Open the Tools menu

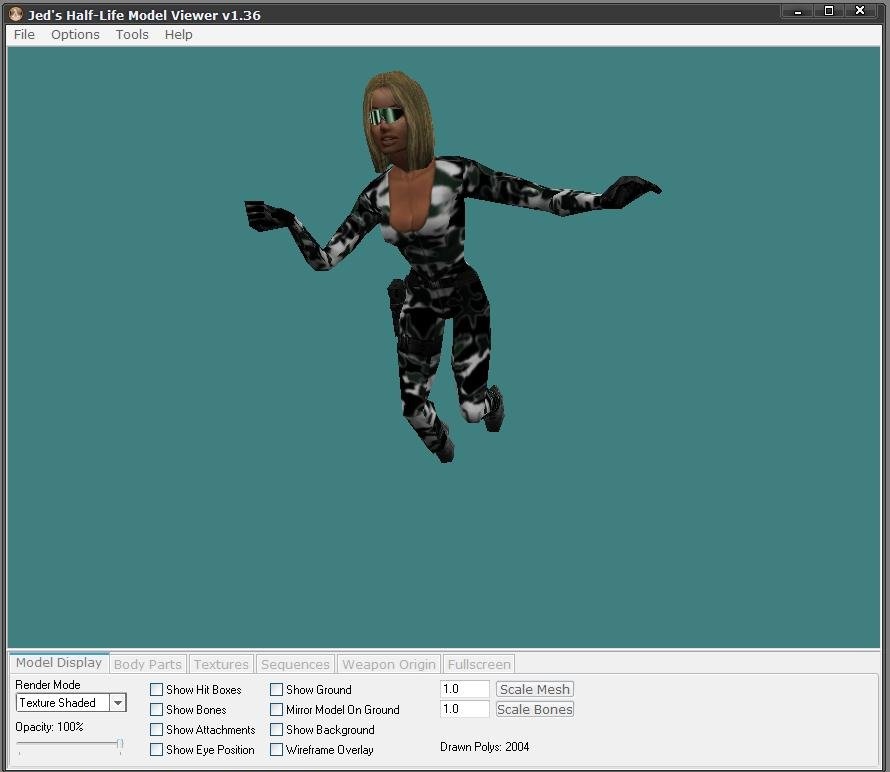pyautogui.click(x=132, y=35)
